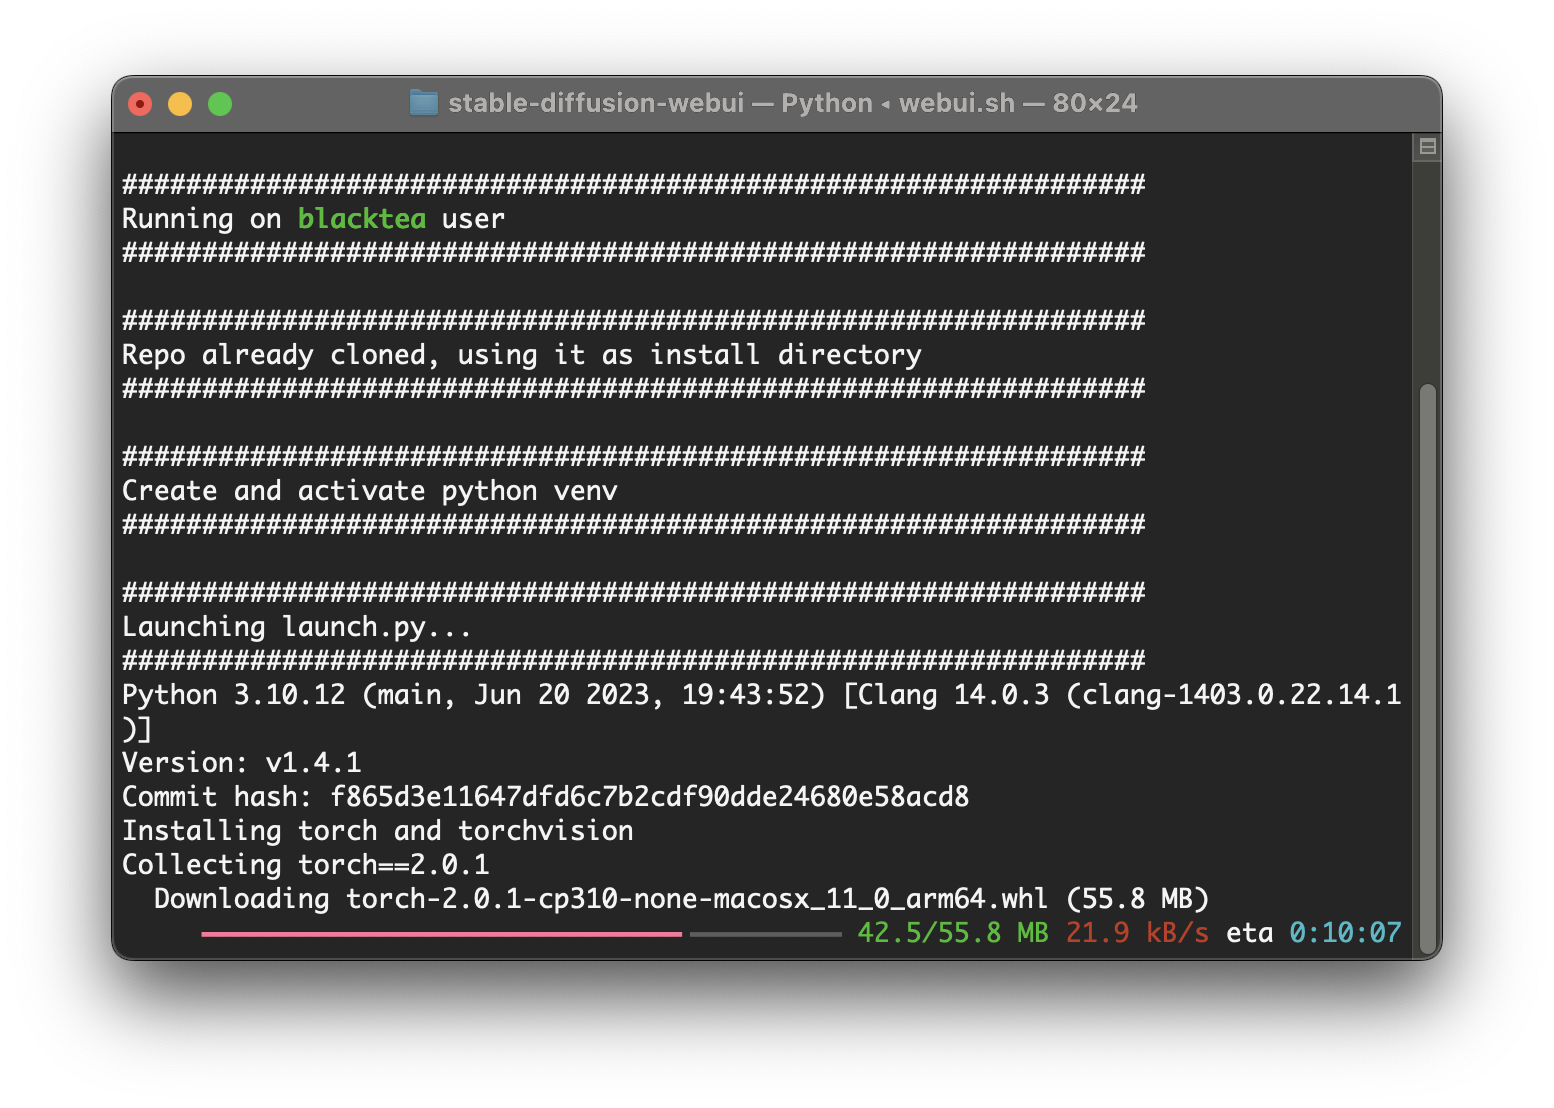
Task: Click the commit hash 'f865d3e11647dfd6c7b2cdf90dde24680e58acd8'
Action: click(x=650, y=797)
